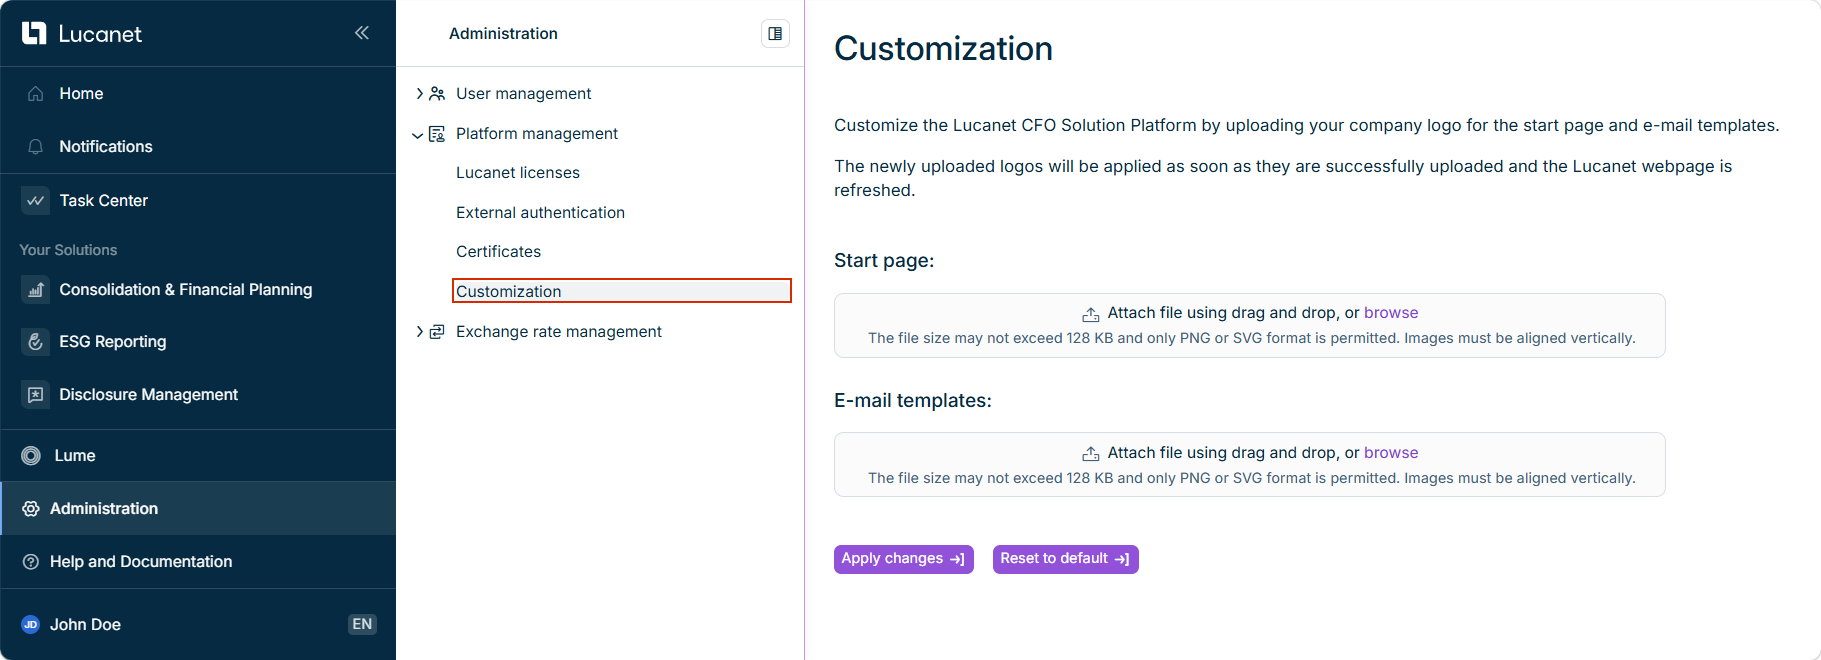Open Disclosure Management solution
This screenshot has width=1821, height=660.
coord(198,395)
